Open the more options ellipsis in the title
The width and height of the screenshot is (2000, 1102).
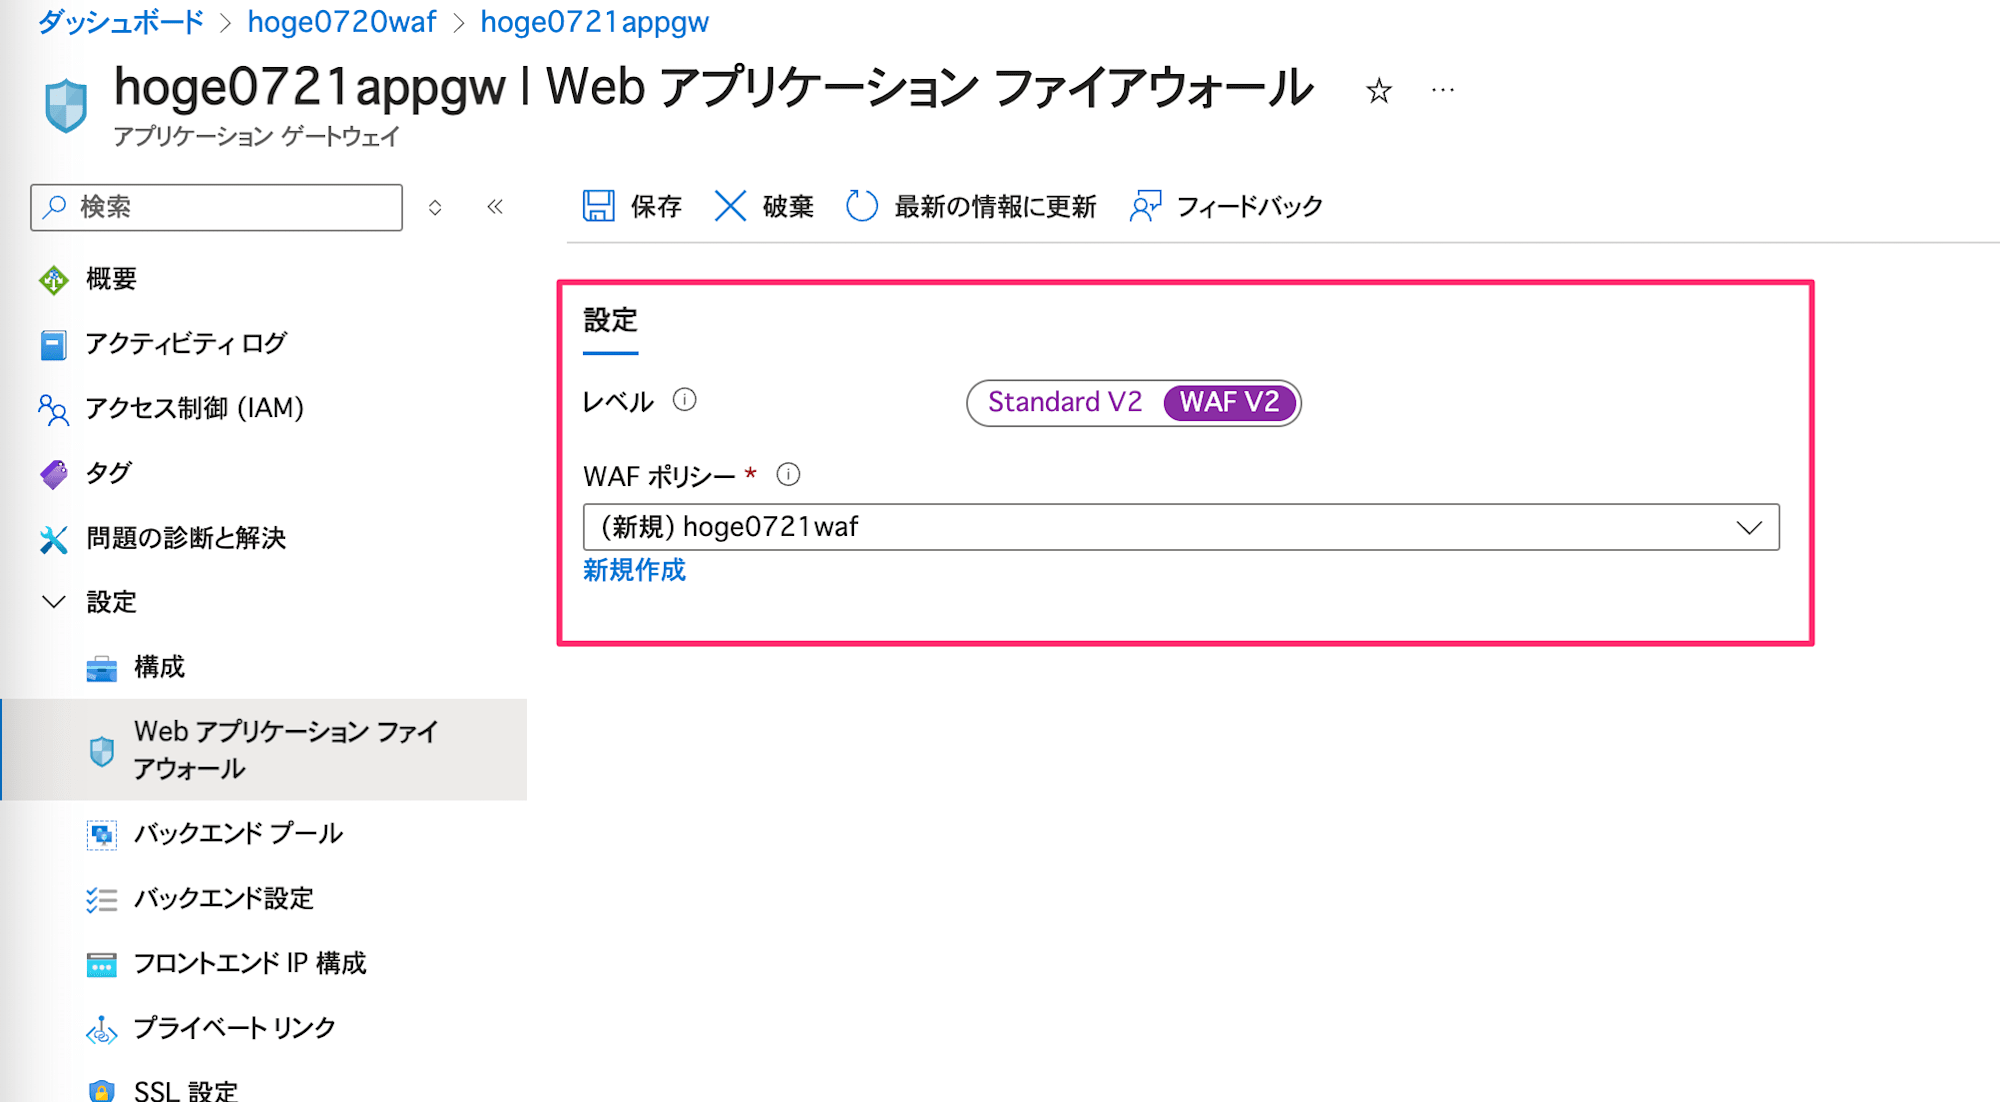click(x=1443, y=90)
